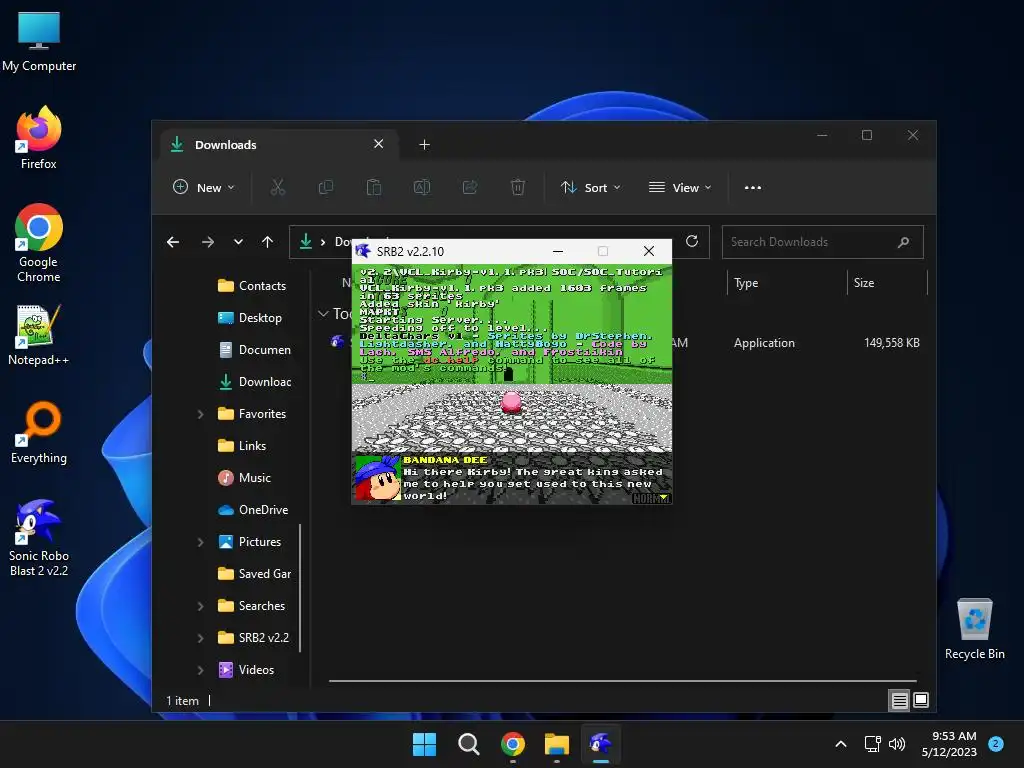Open Everything search desktop shortcut
Viewport: 1024px width, 768px height.
tap(39, 432)
